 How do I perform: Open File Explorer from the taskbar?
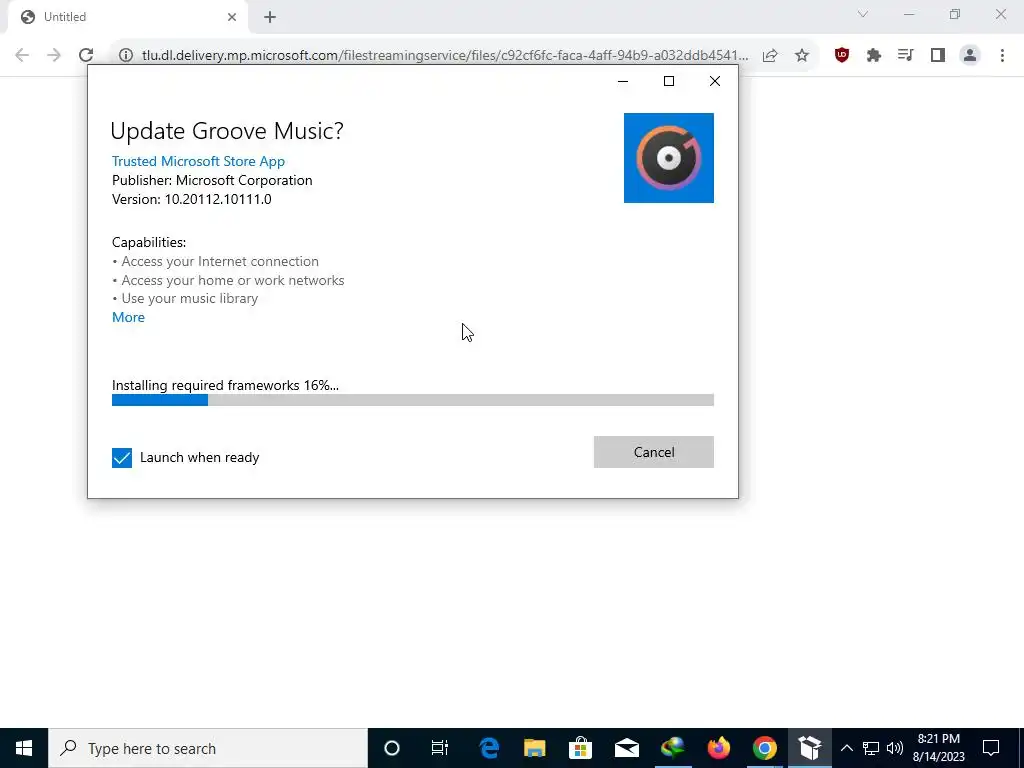tap(534, 748)
